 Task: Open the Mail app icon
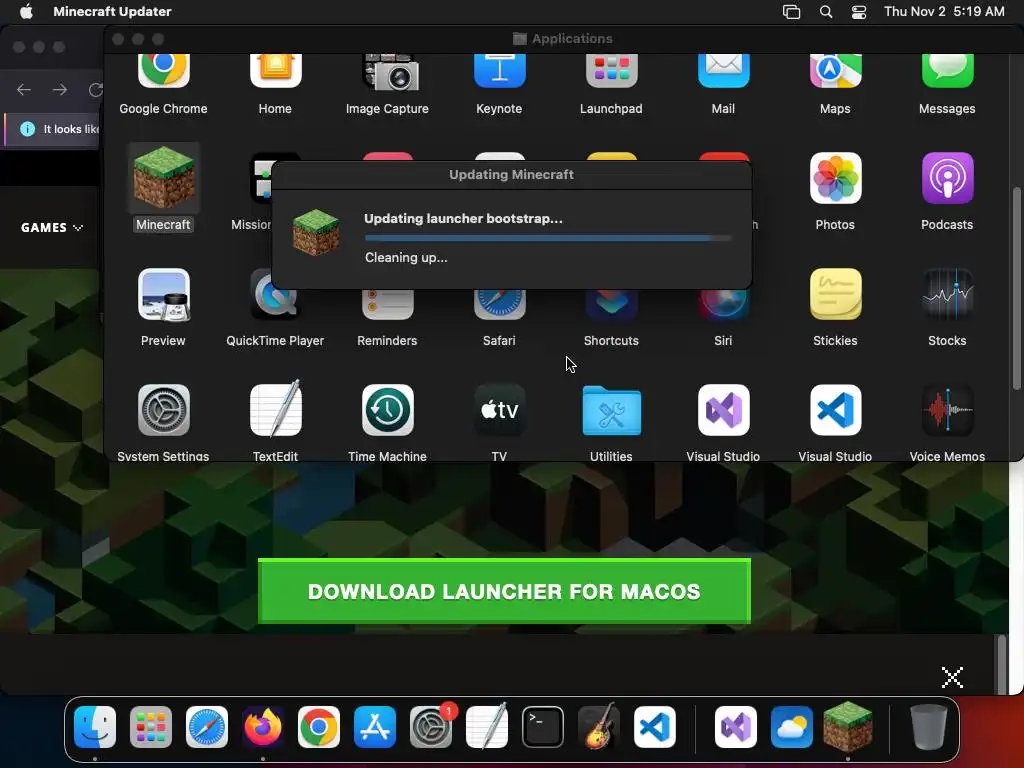pyautogui.click(x=724, y=71)
